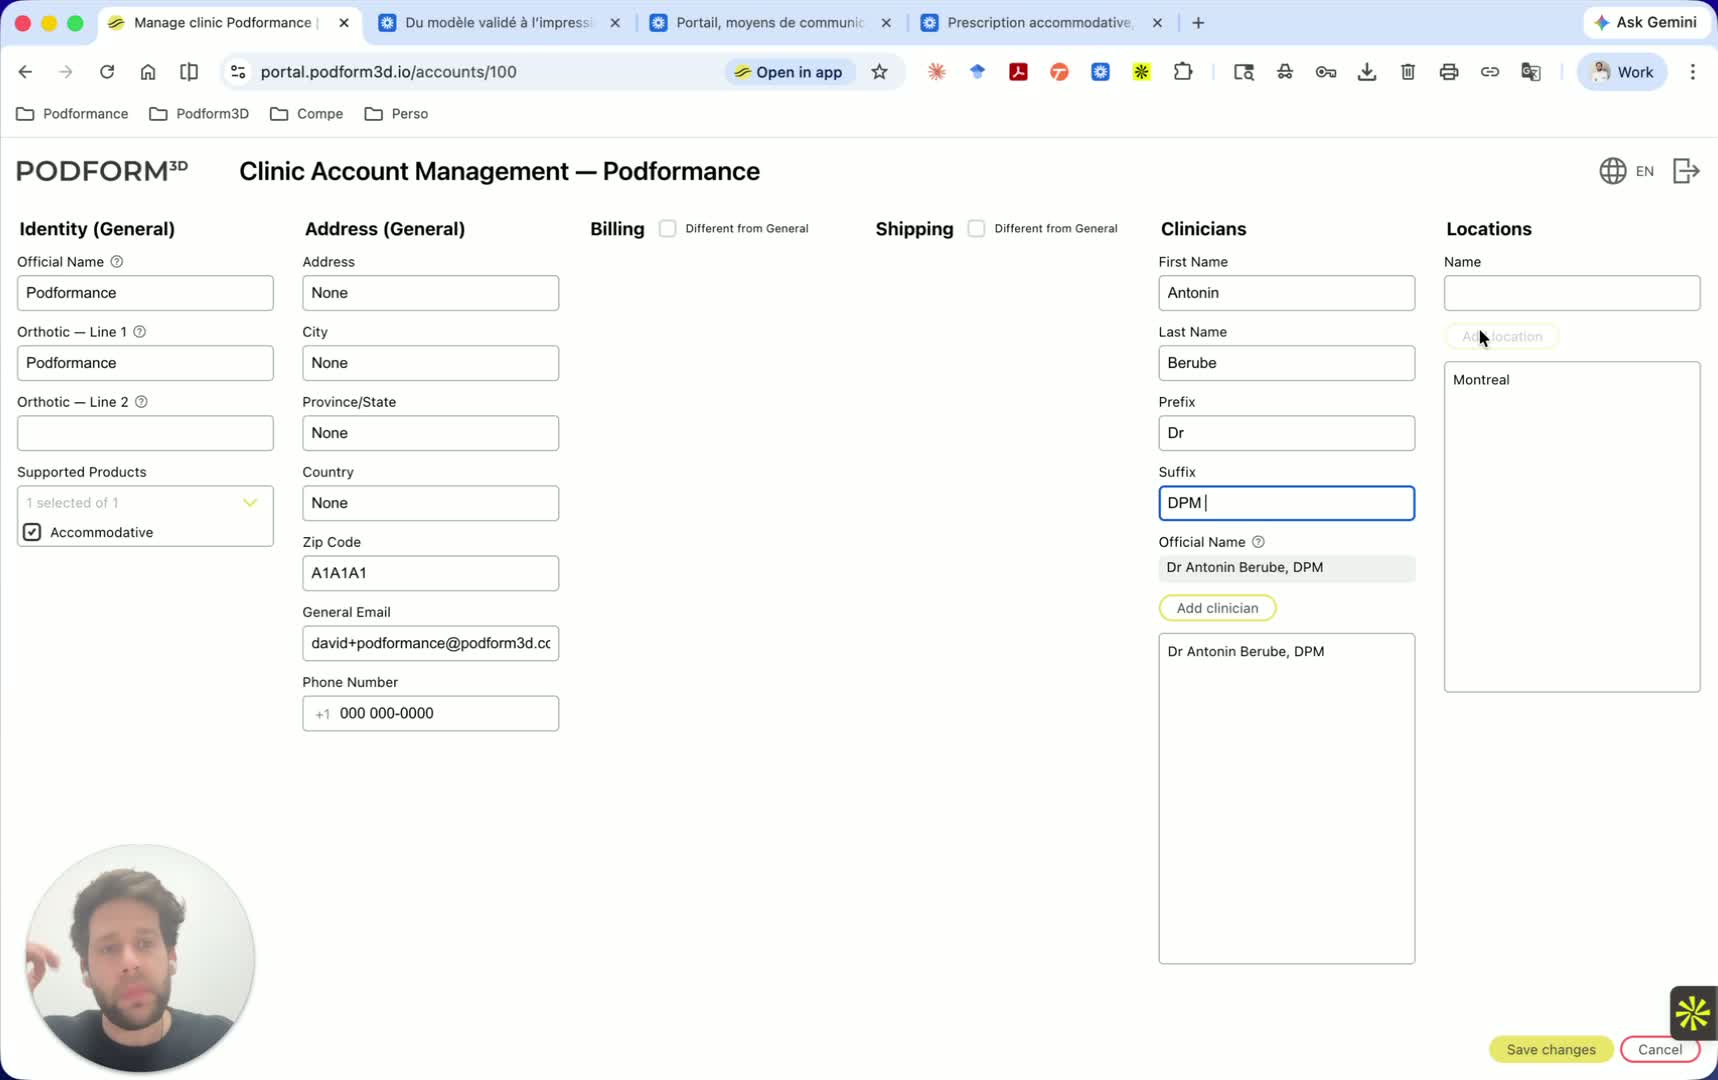Click the Orthotic Line 2 field
This screenshot has height=1080, width=1718.
tap(145, 433)
